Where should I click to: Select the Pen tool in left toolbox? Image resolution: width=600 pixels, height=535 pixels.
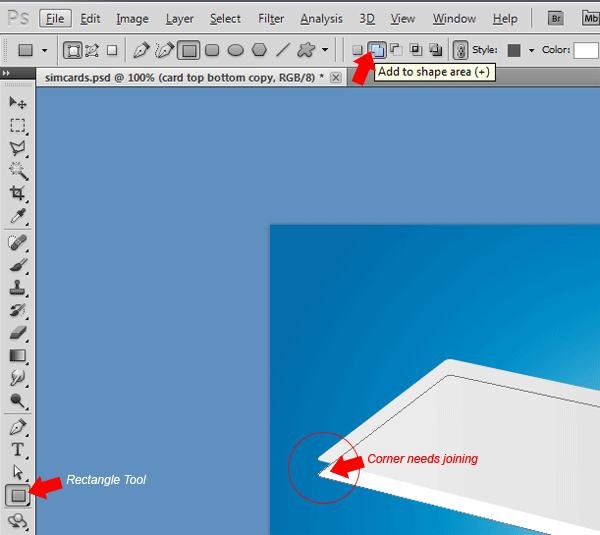pyautogui.click(x=18, y=427)
